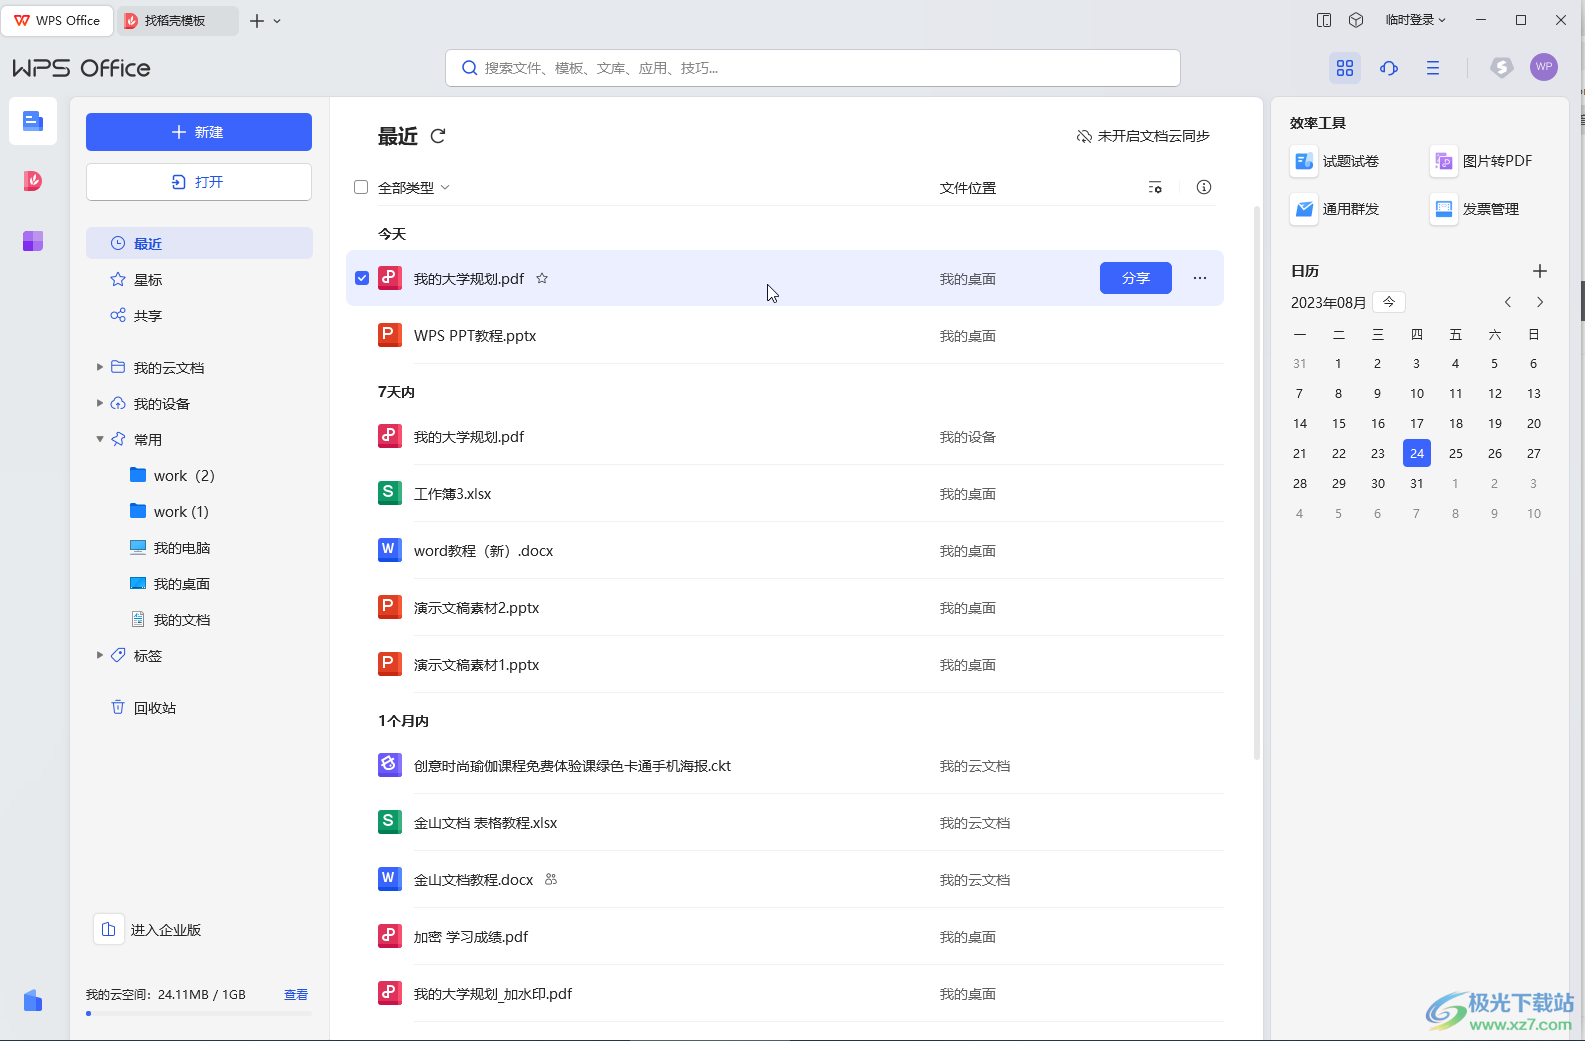Click the blue bottom-left sidebar icon
The image size is (1585, 1041).
pos(33,1000)
